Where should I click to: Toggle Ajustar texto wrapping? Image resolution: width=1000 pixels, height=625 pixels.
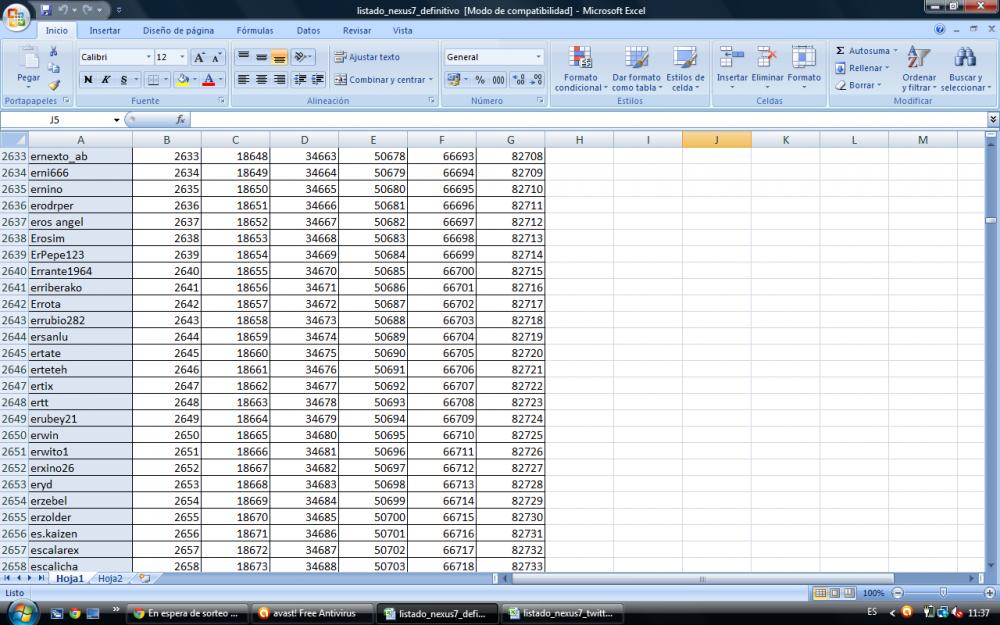click(367, 57)
